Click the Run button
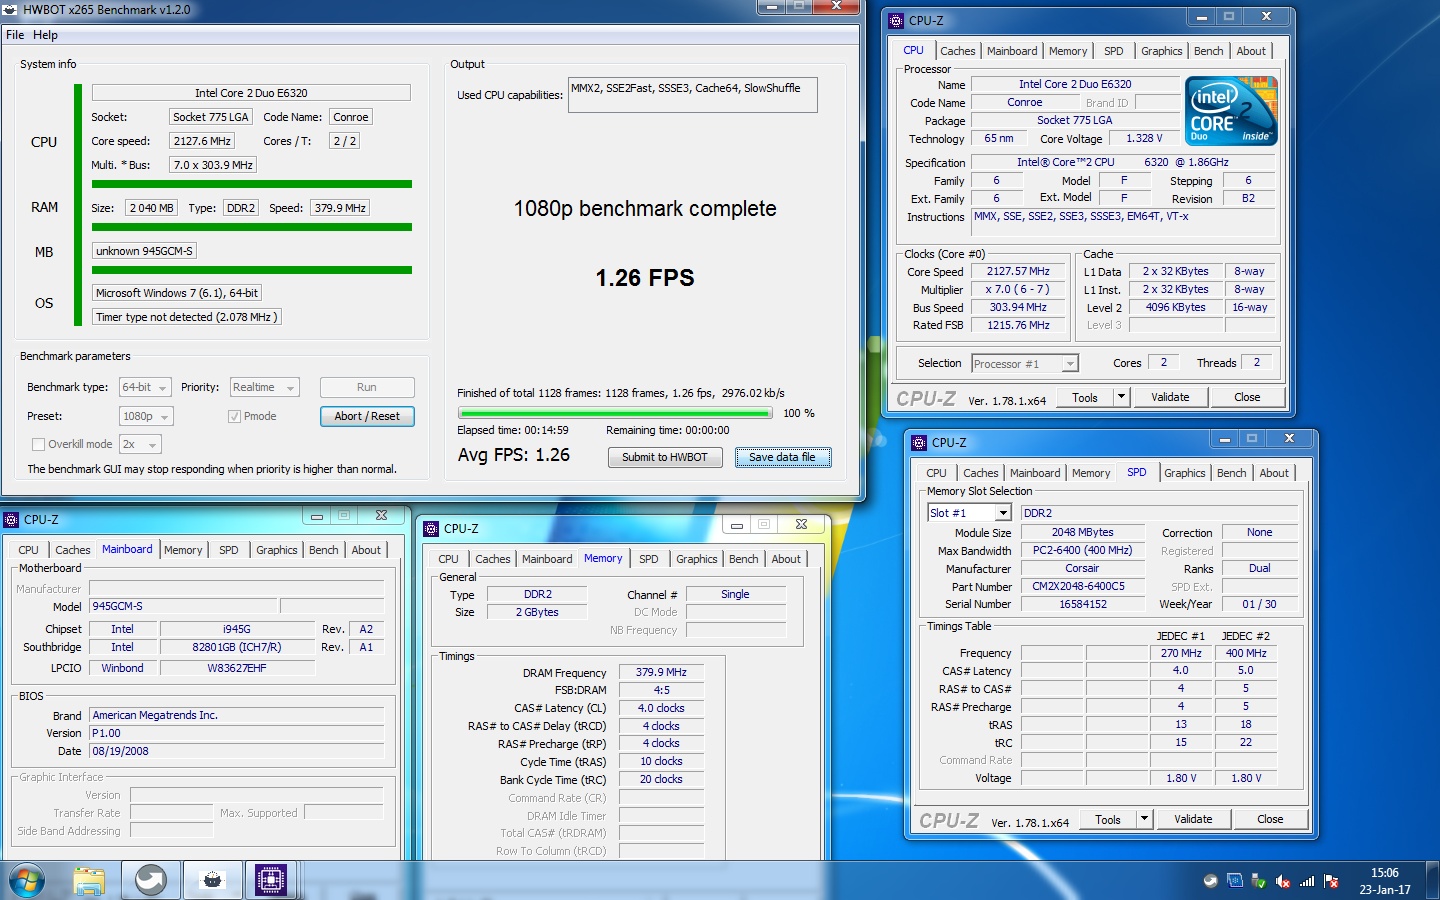The width and height of the screenshot is (1440, 900). coord(367,387)
